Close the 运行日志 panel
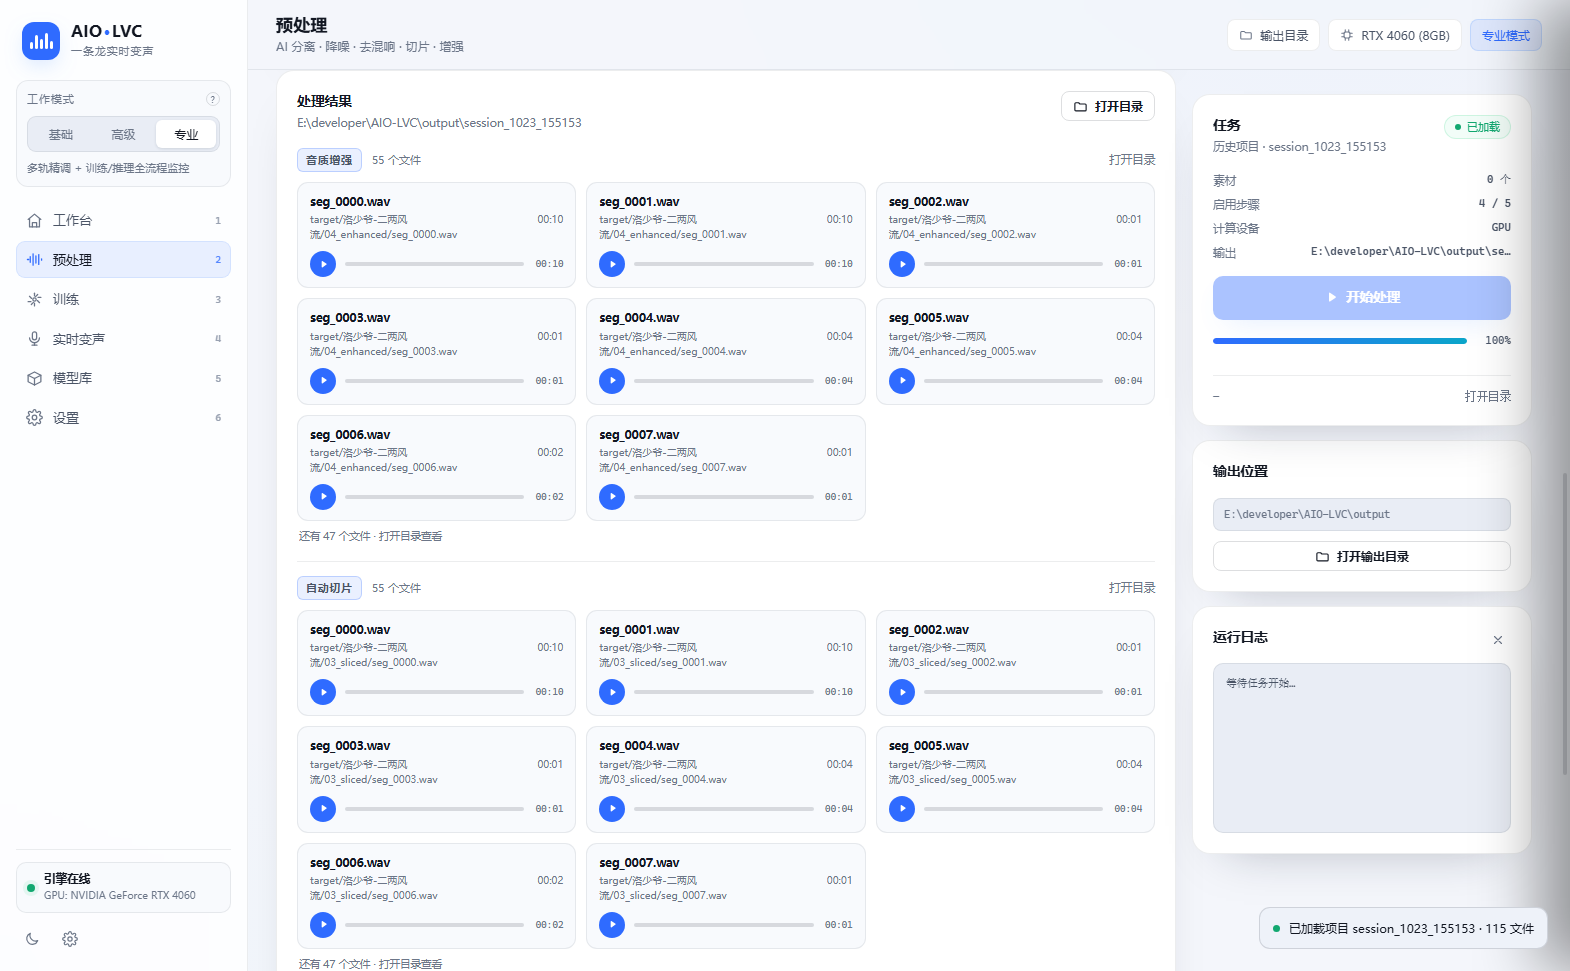Screen dimensions: 1570x971 click(1498, 640)
